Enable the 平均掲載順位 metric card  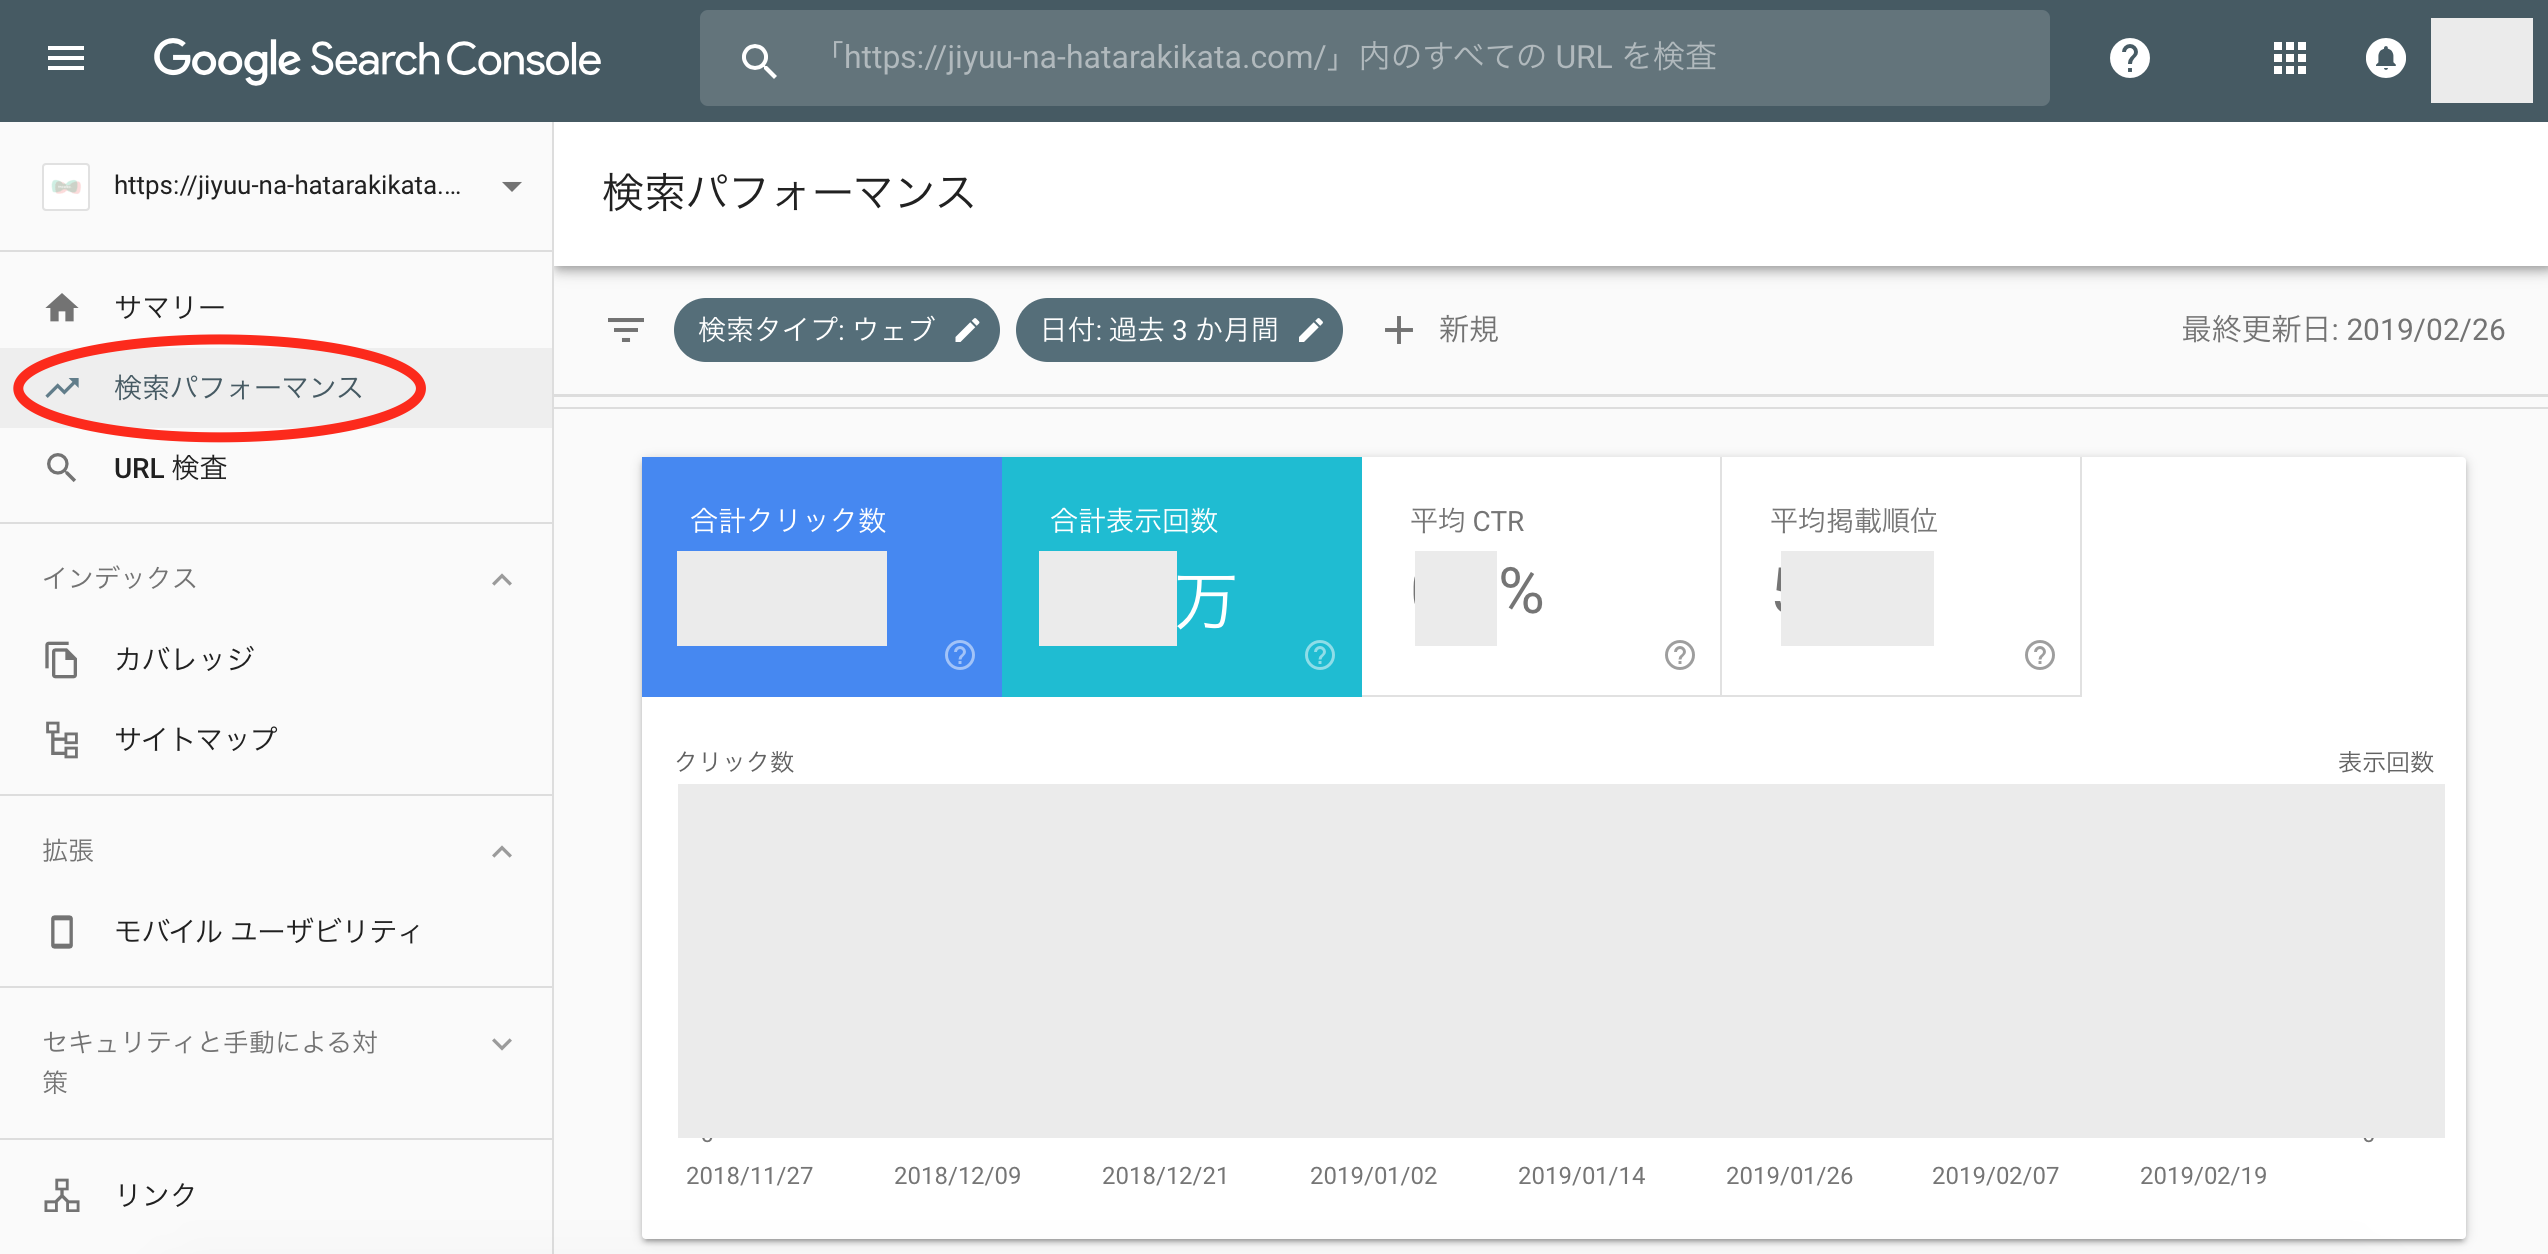1901,577
